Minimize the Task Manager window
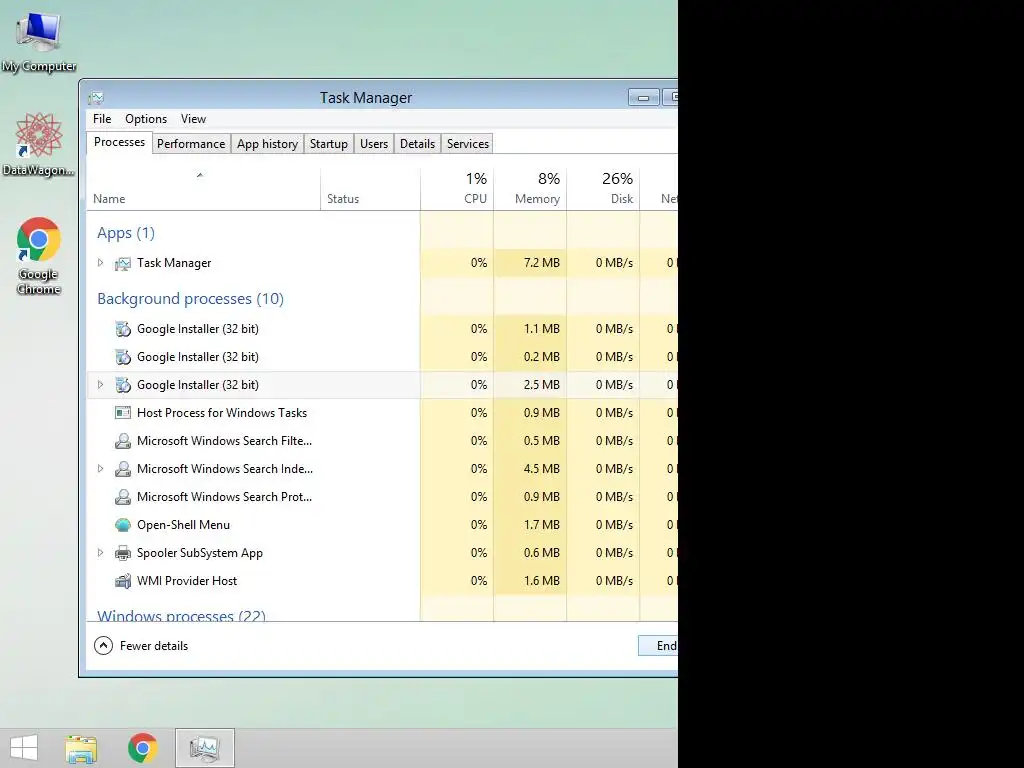The image size is (1024, 768). [x=643, y=98]
